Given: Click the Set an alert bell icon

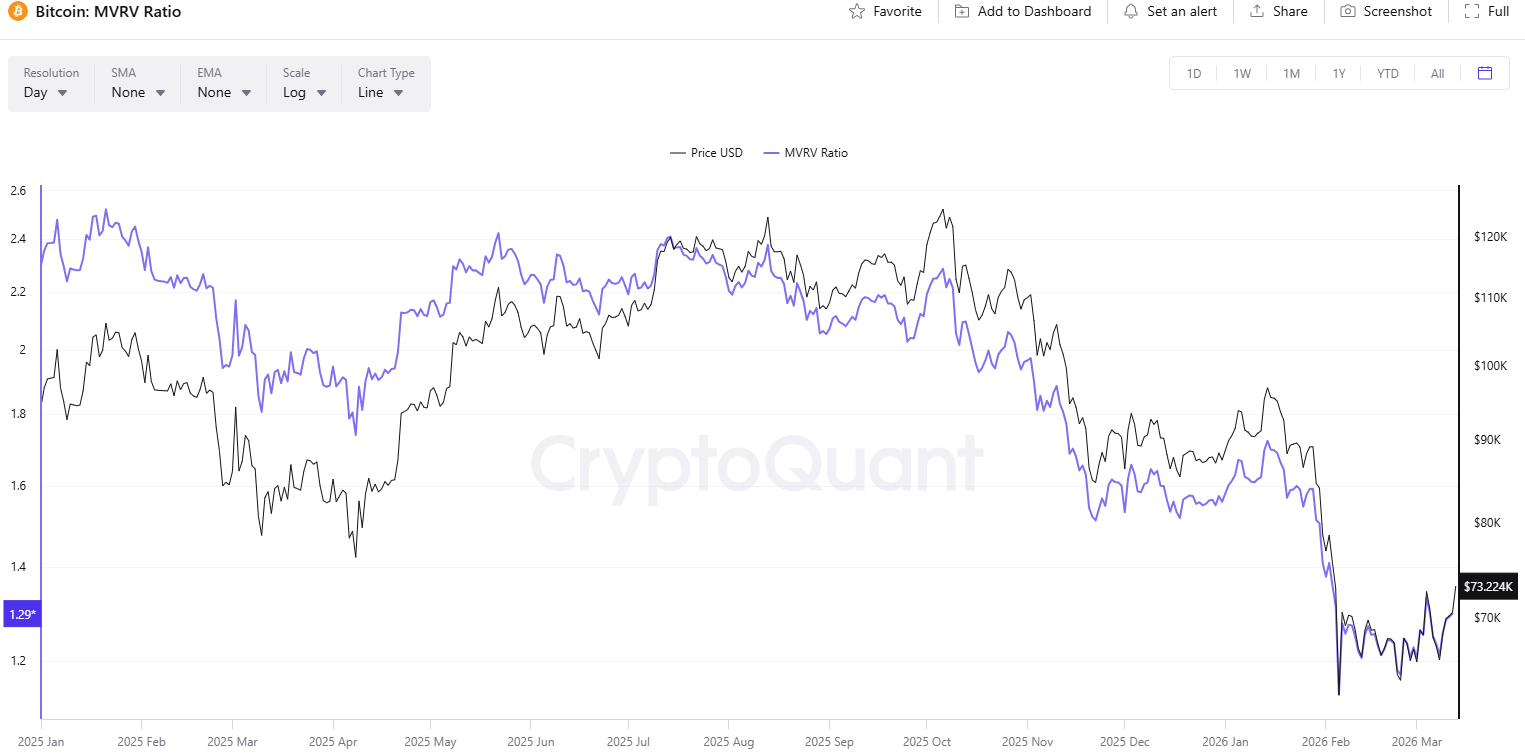Looking at the screenshot, I should click(x=1131, y=11).
